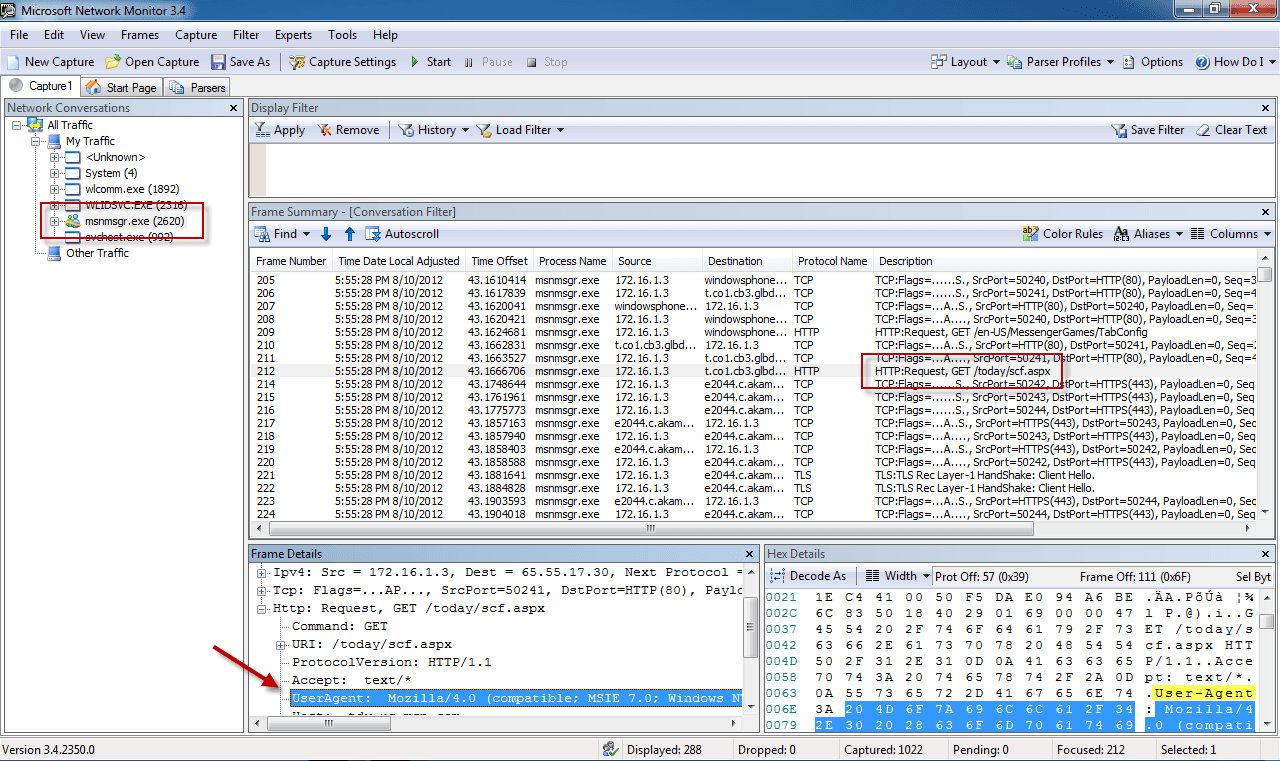The height and width of the screenshot is (761, 1280).
Task: Click Decode As in Hex Details
Action: 809,576
